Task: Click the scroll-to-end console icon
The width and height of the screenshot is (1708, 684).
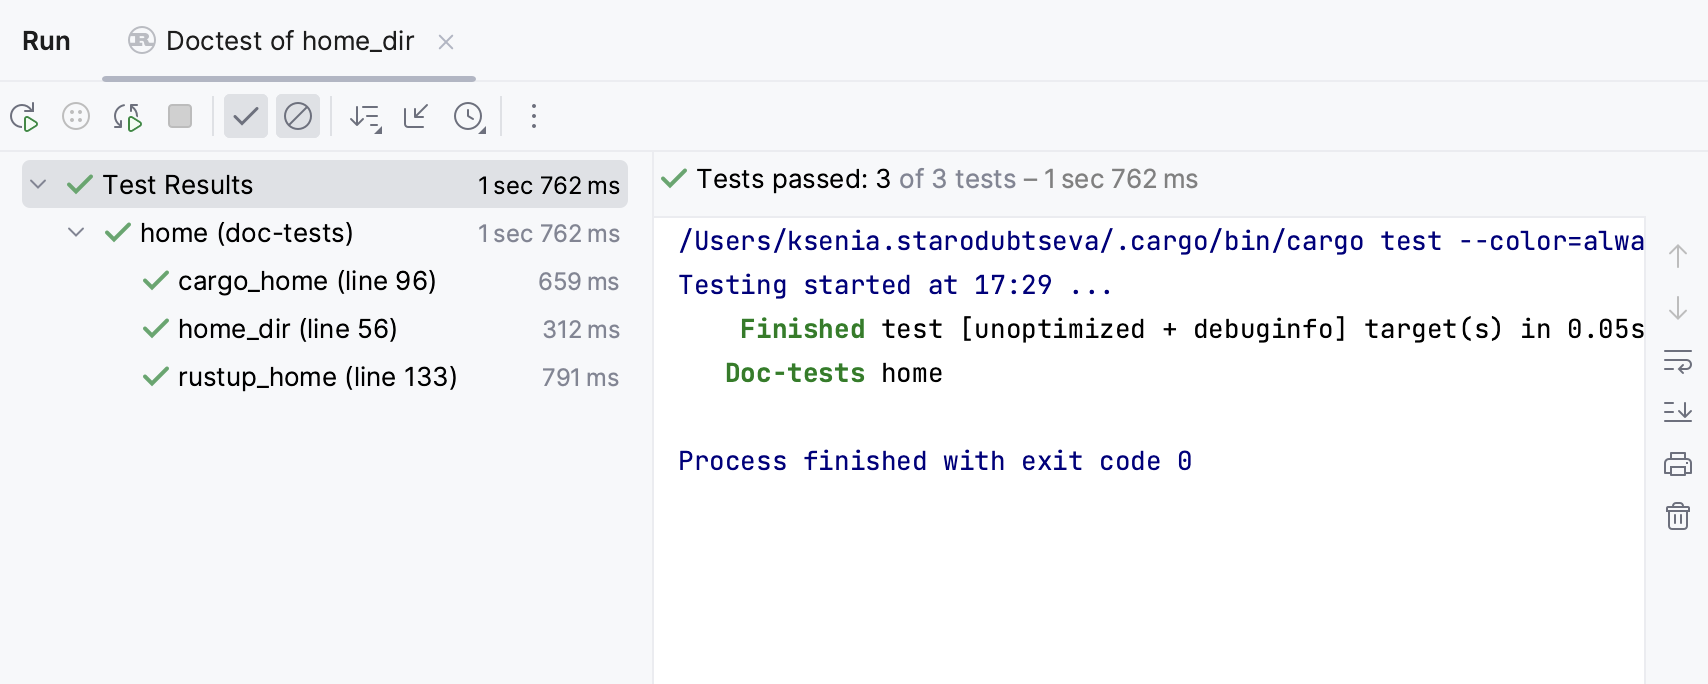Action: click(x=1679, y=411)
